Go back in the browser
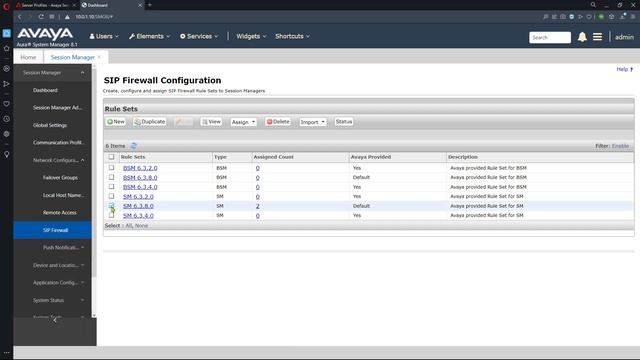Image resolution: width=640 pixels, height=360 pixels. (20, 17)
